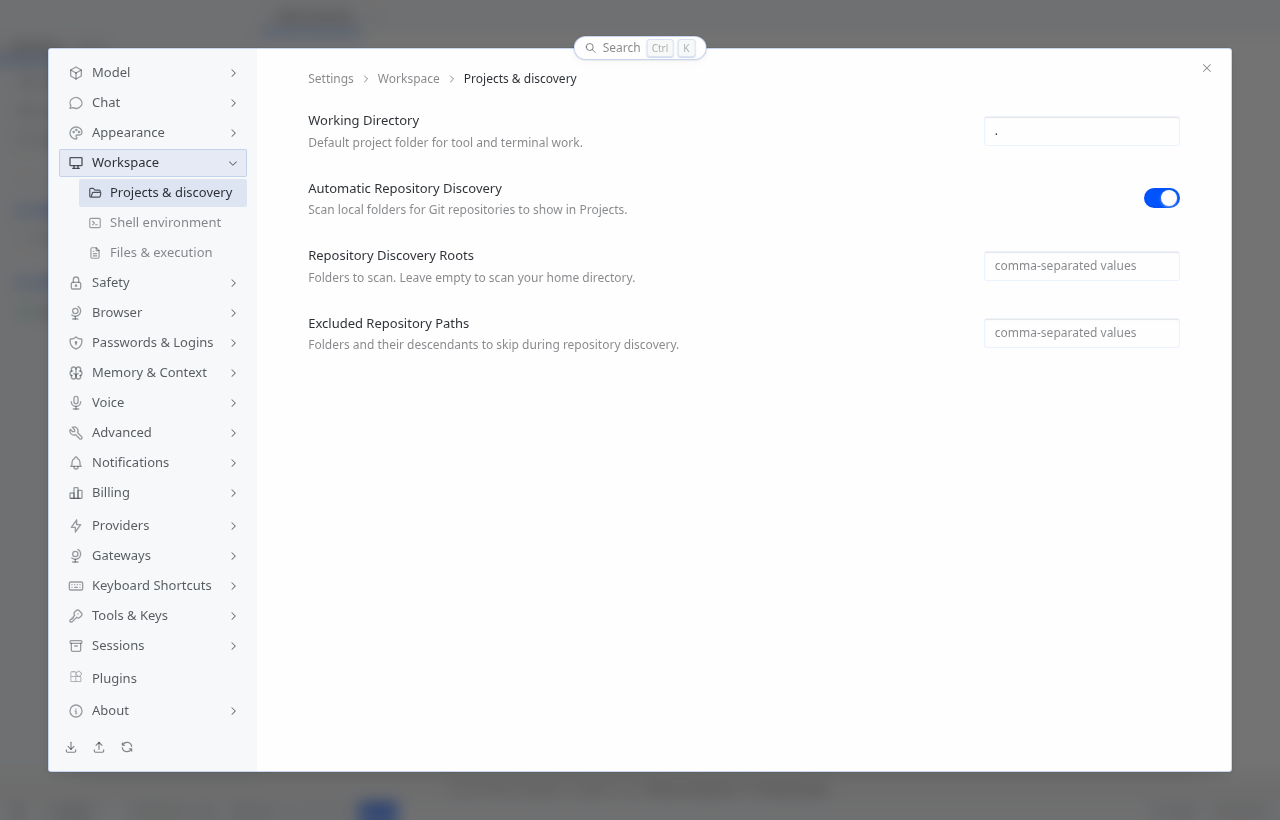Click the magnifier icon in Search
Viewport: 1280px width, 820px height.
click(590, 48)
